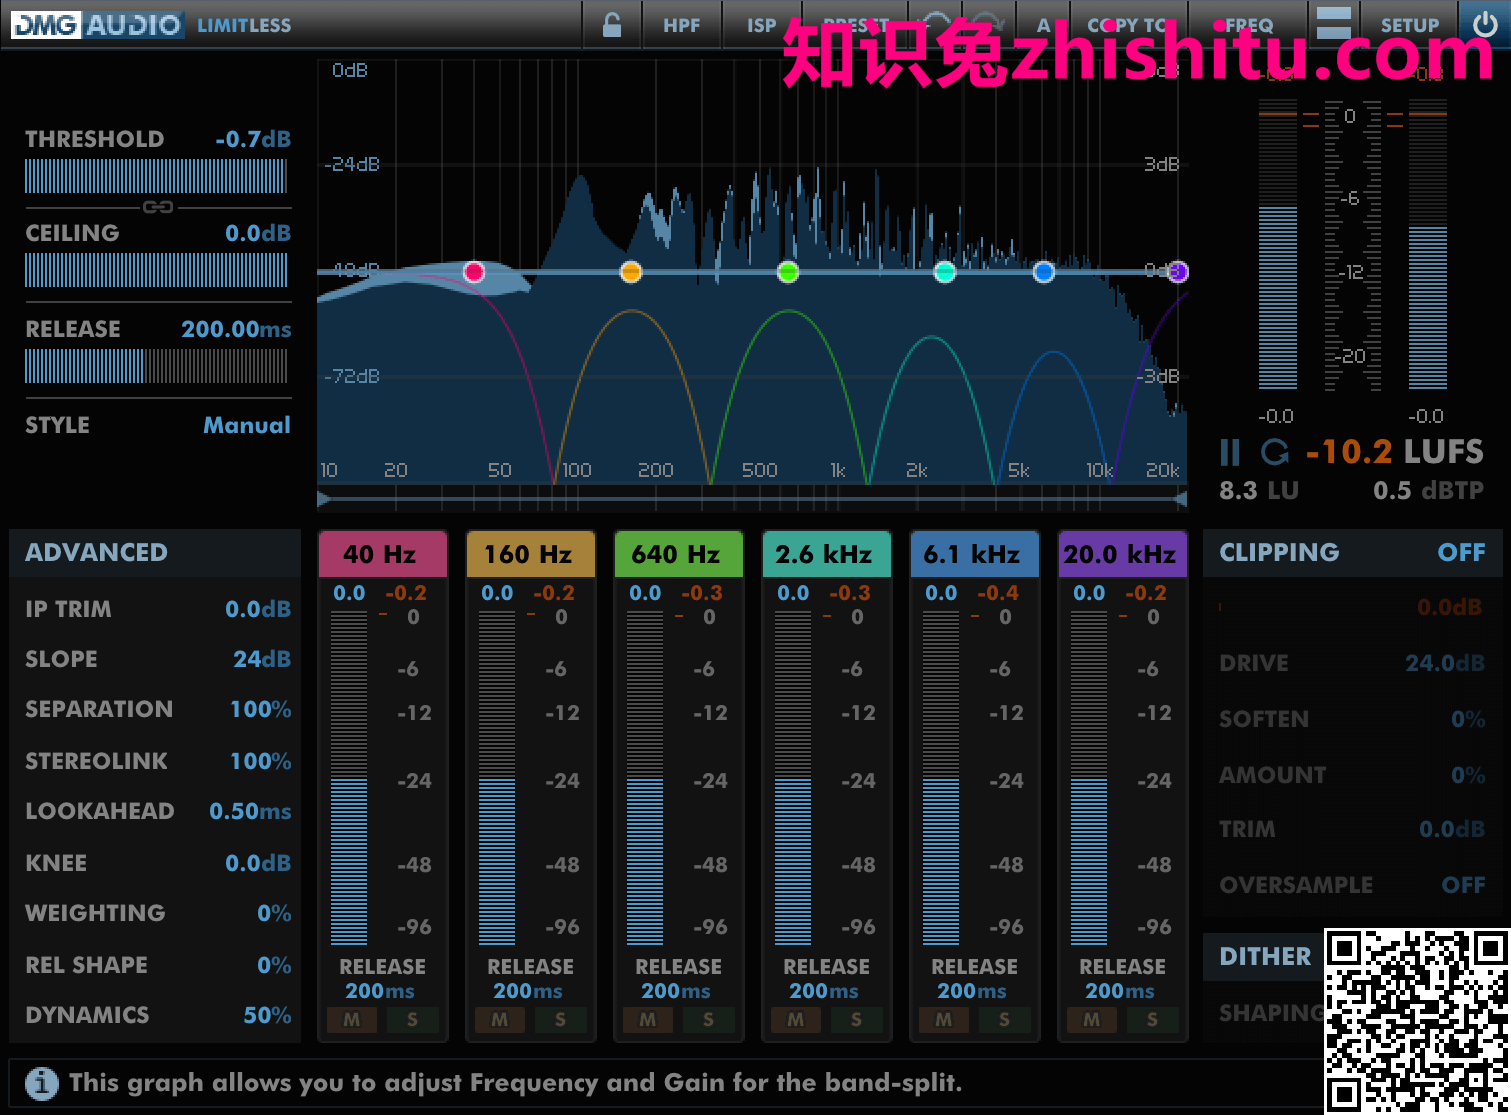Click 40 Hz band Release 200ms value
The height and width of the screenshot is (1115, 1511).
pos(380,991)
